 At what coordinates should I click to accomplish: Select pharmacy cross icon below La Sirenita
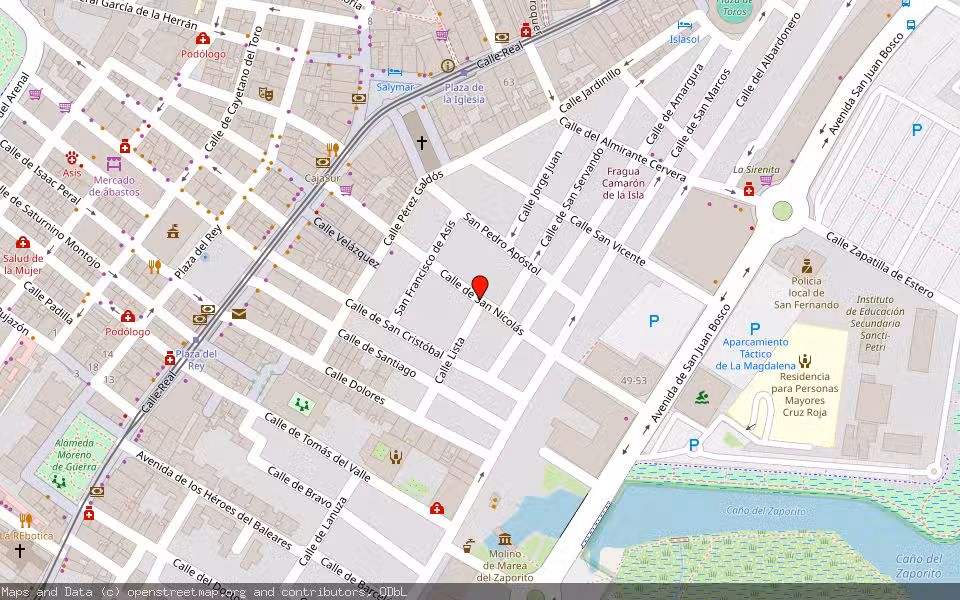point(749,190)
